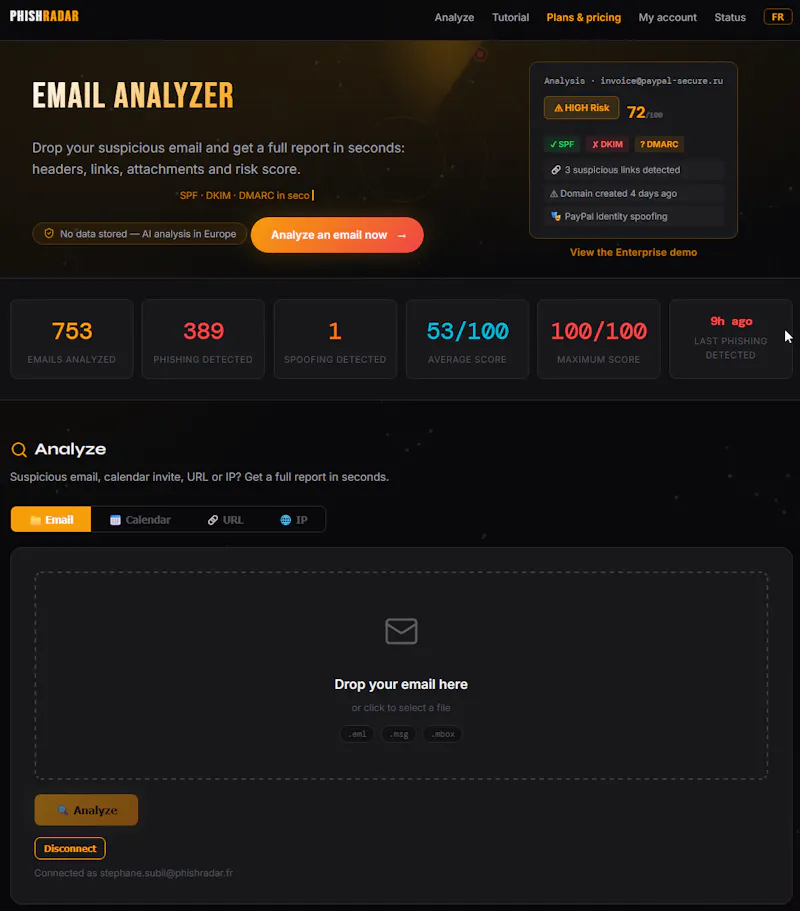Click the Drop your email here zone
The height and width of the screenshot is (911, 800).
click(401, 675)
